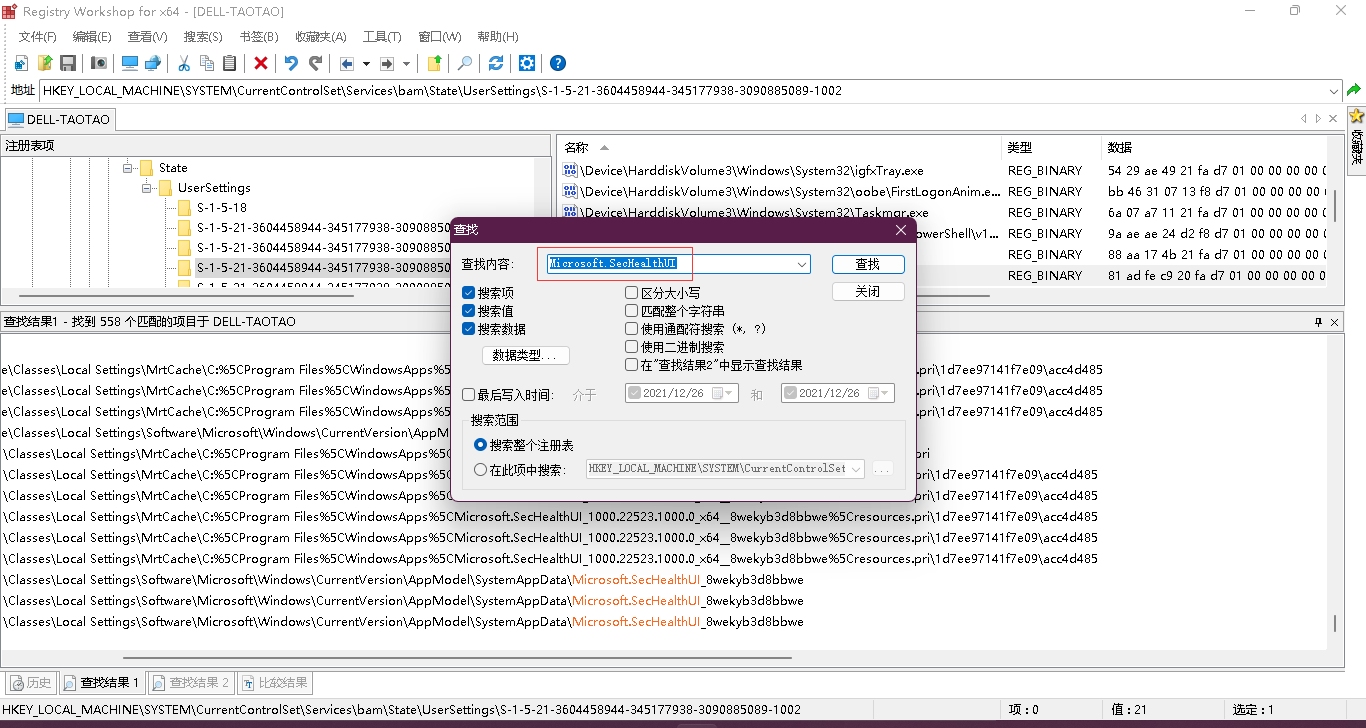Open the back history dropdown arrow
The width and height of the screenshot is (1366, 728).
coord(366,63)
